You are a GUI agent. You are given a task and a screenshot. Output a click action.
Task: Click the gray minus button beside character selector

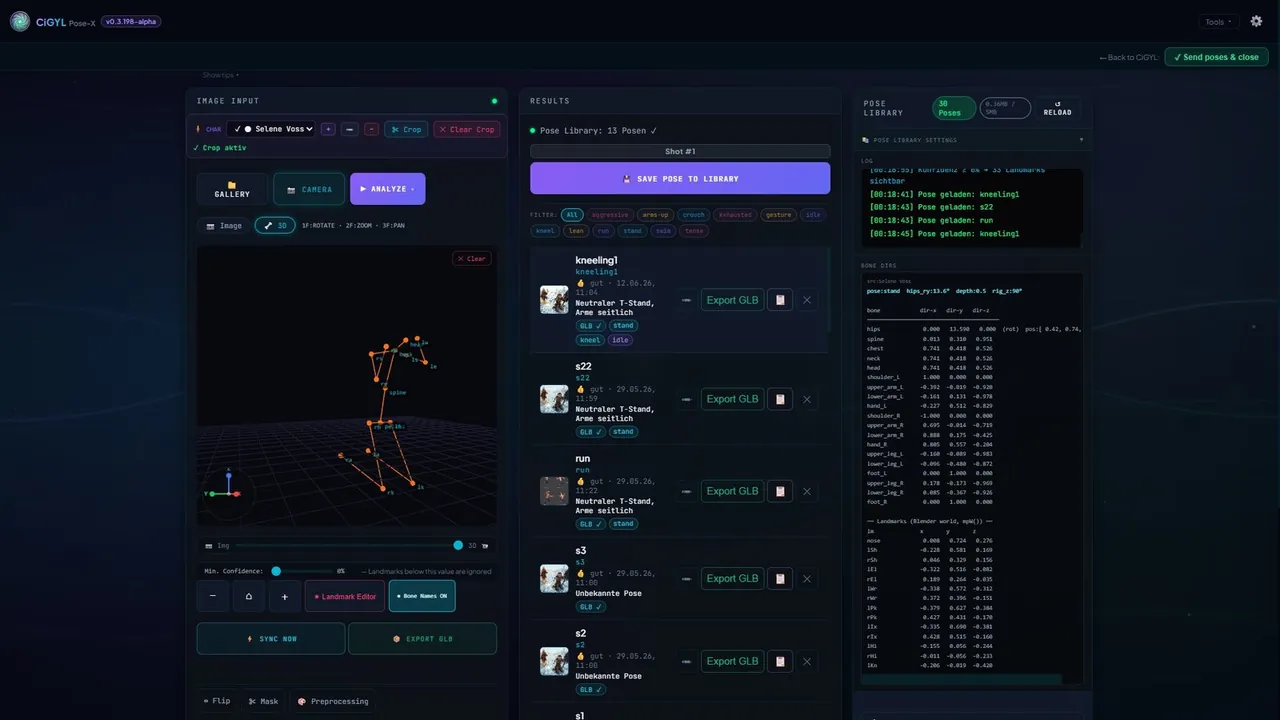pos(350,129)
